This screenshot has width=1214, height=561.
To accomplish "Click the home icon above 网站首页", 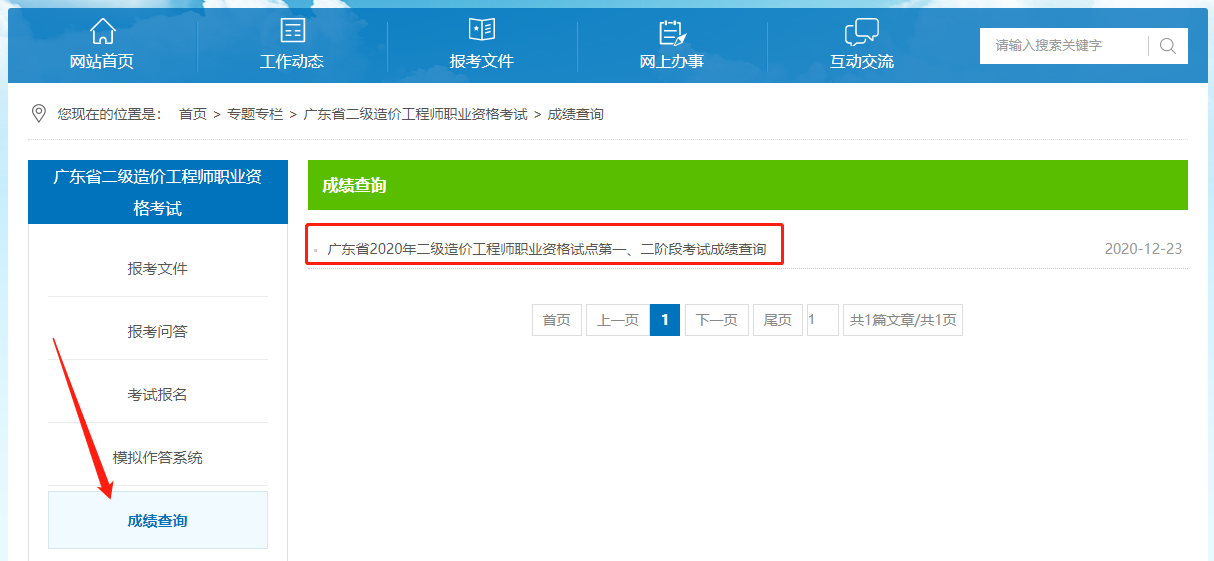I will pyautogui.click(x=102, y=31).
